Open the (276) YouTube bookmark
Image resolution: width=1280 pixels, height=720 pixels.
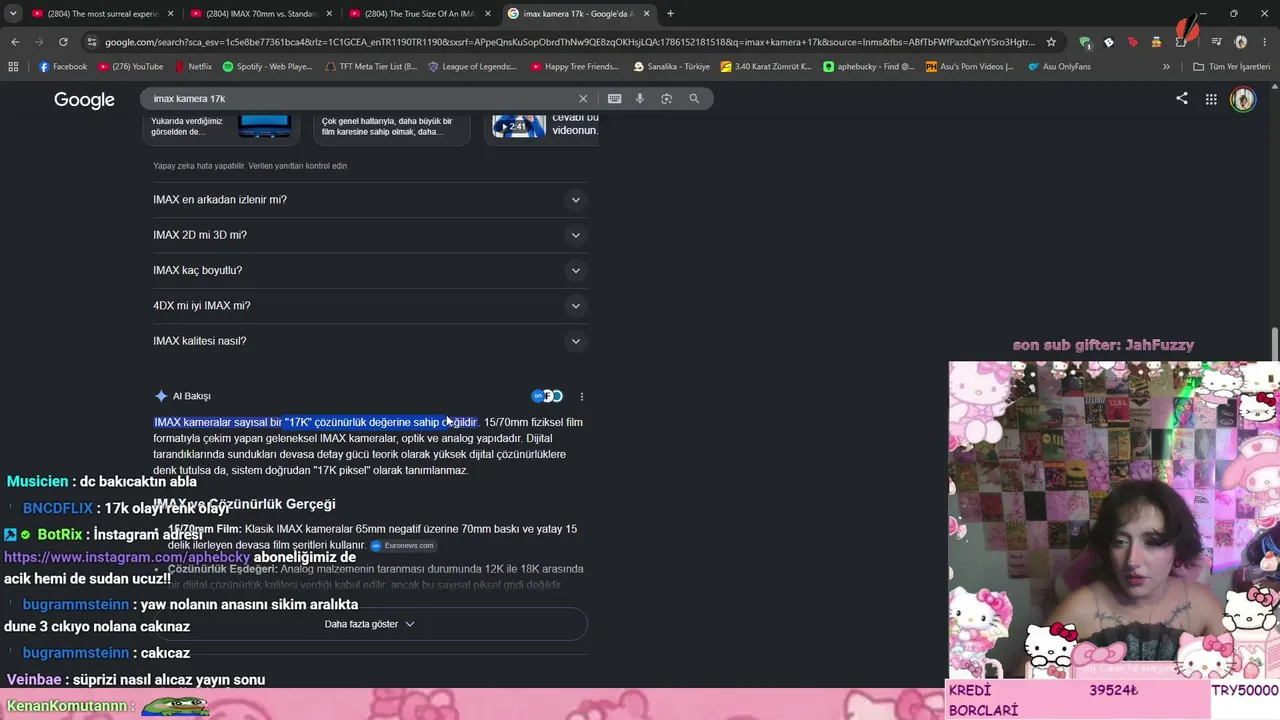(130, 67)
